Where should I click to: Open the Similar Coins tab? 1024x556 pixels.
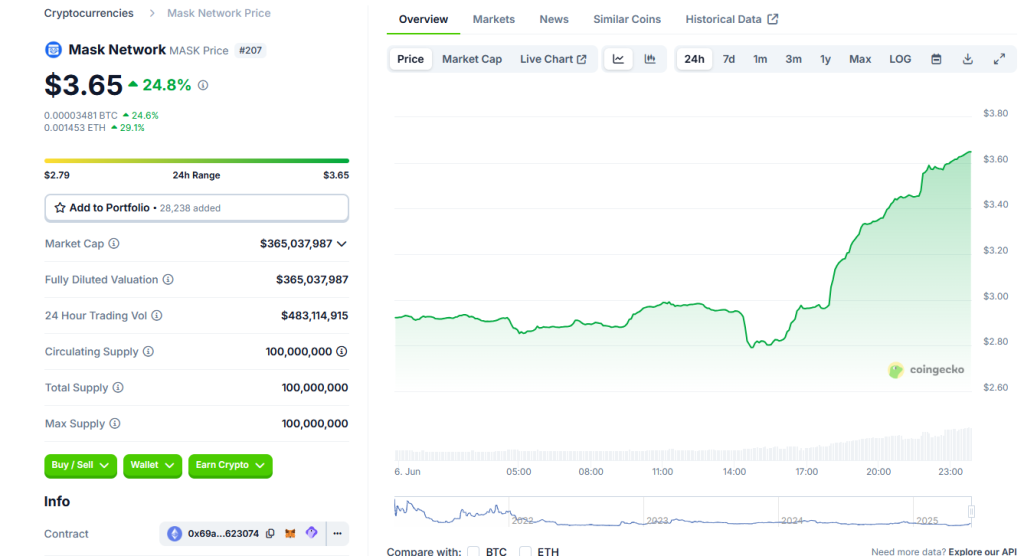627,19
